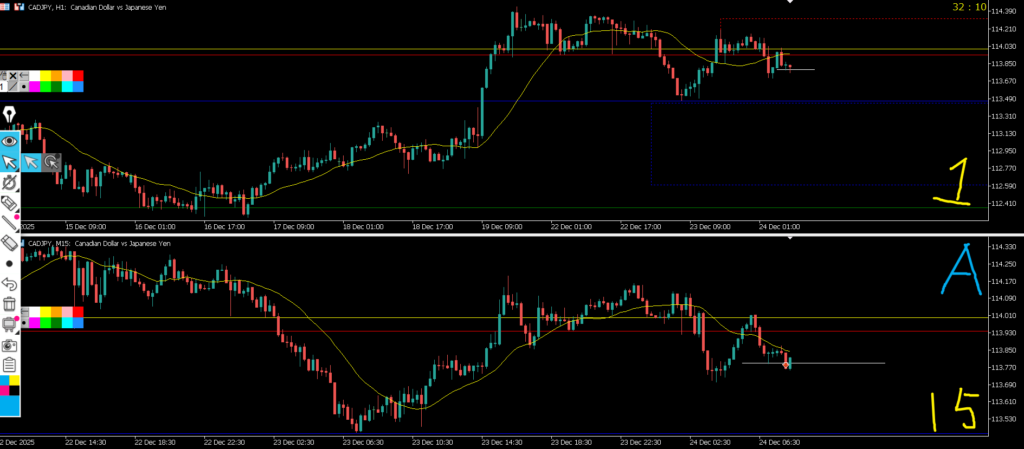Screen dimensions: 1024x449
Task: Open the clipboard notes icon
Action: coord(10,364)
